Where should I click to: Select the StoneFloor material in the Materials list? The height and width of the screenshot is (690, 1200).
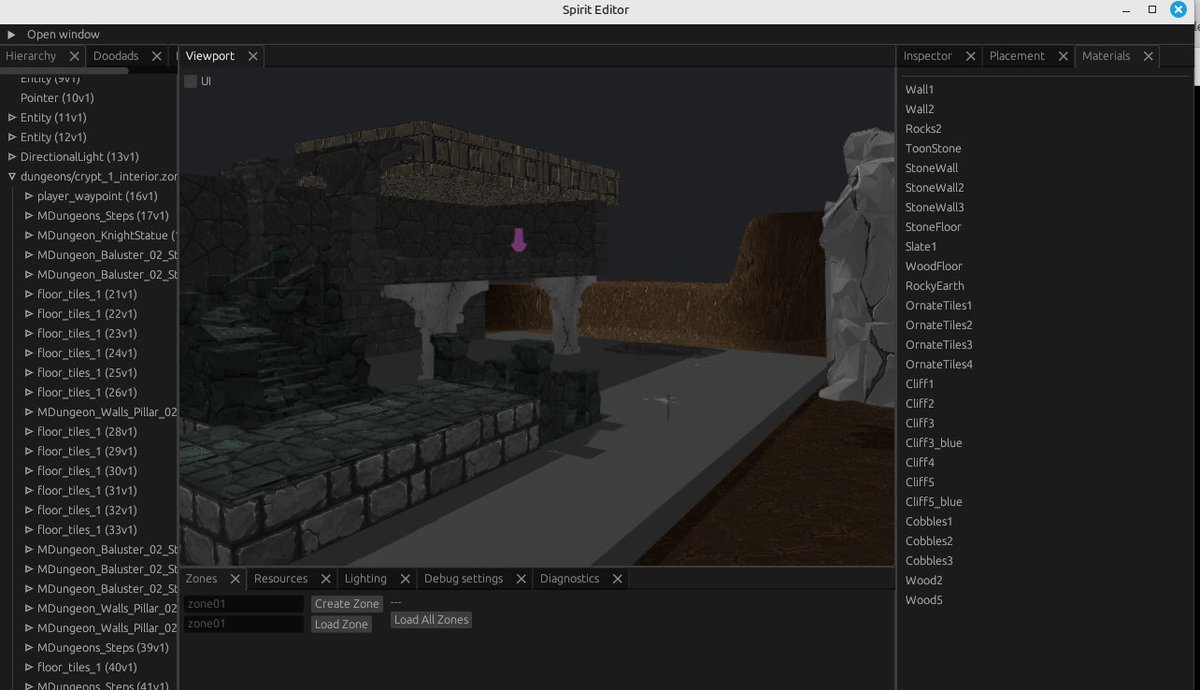933,227
